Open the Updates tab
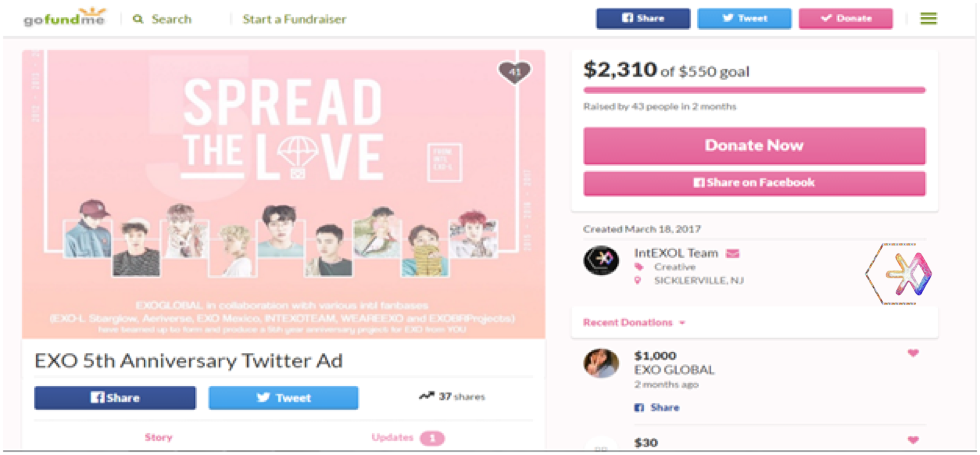 (x=408, y=438)
